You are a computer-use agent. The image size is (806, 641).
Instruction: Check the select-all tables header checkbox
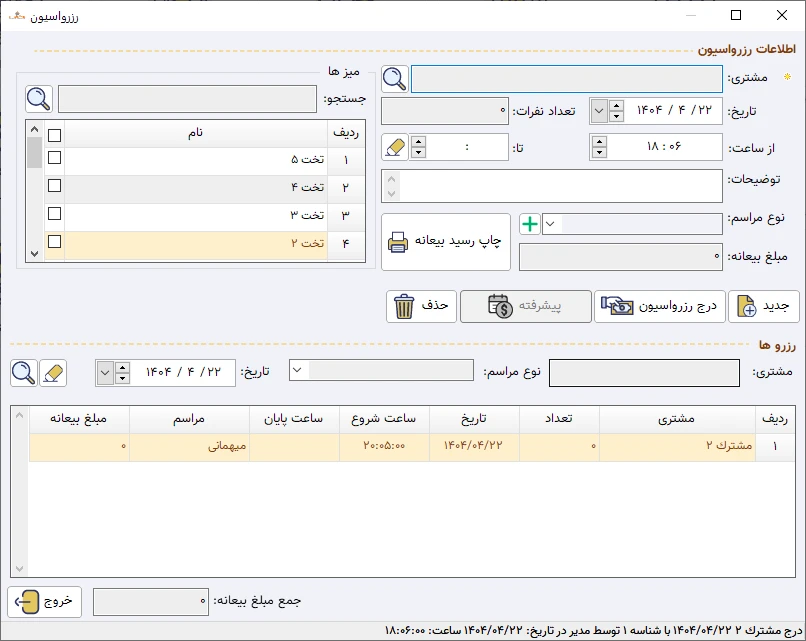pos(54,135)
